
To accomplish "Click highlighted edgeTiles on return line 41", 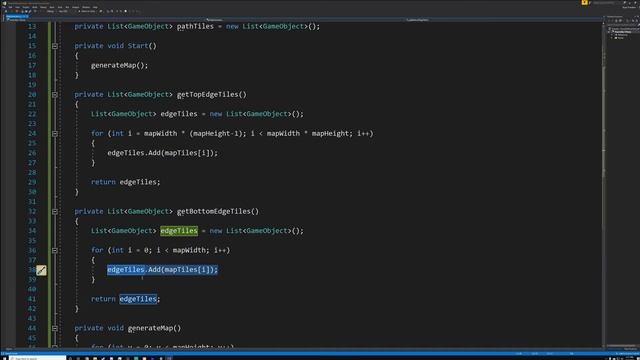I will (x=138, y=299).
